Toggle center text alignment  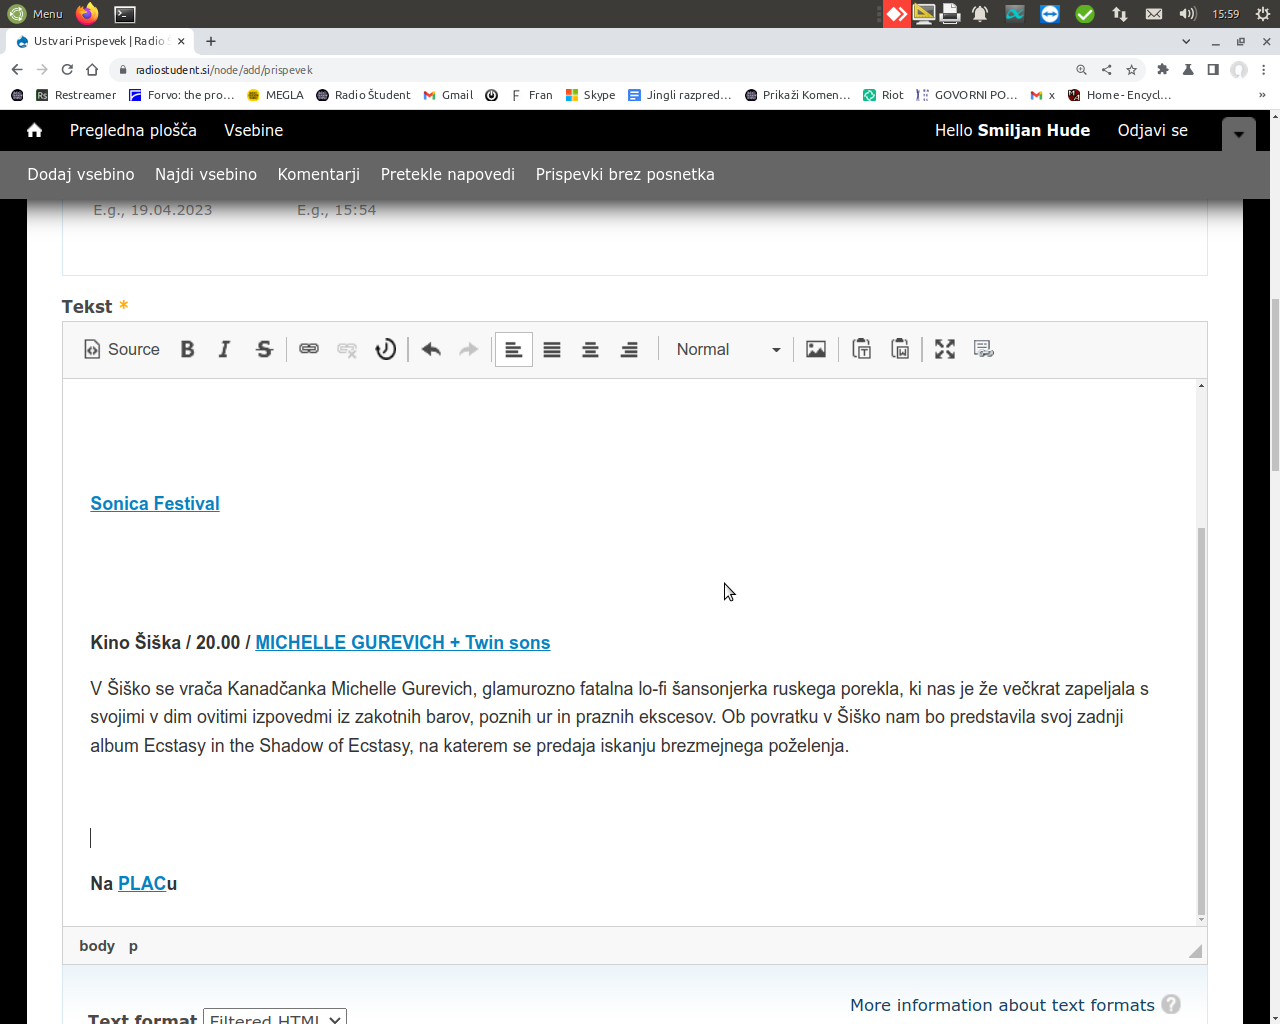coord(590,349)
